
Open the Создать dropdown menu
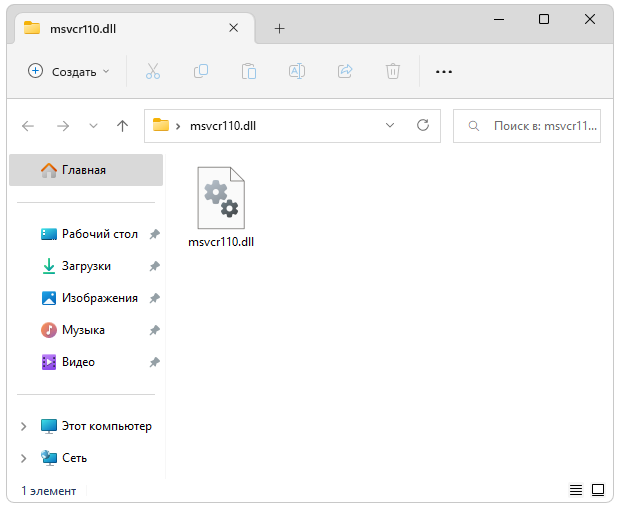[x=69, y=71]
